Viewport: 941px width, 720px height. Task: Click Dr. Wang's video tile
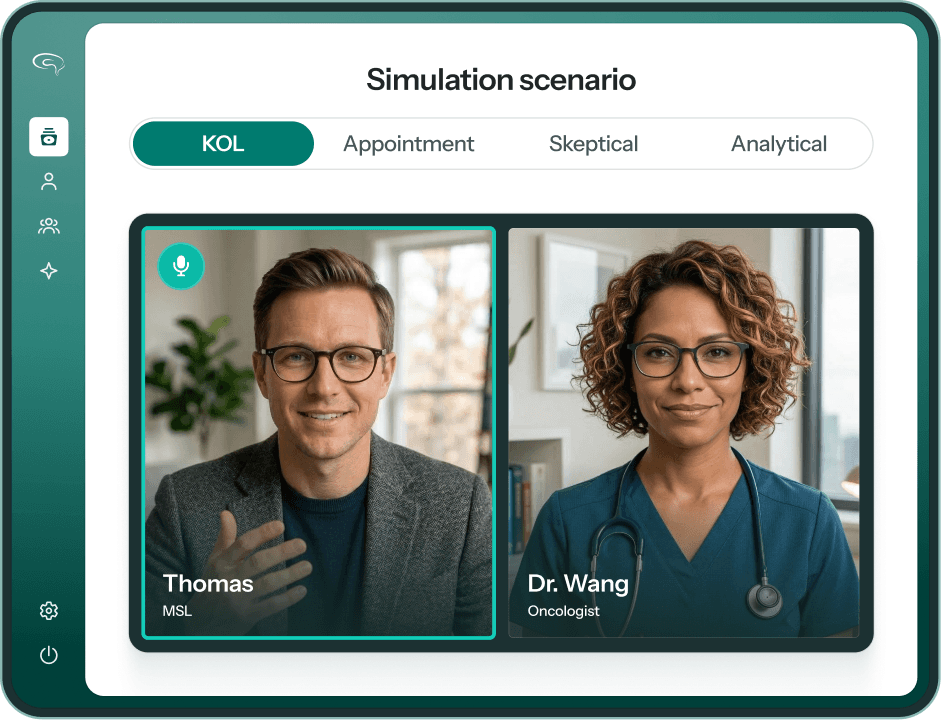pyautogui.click(x=684, y=433)
